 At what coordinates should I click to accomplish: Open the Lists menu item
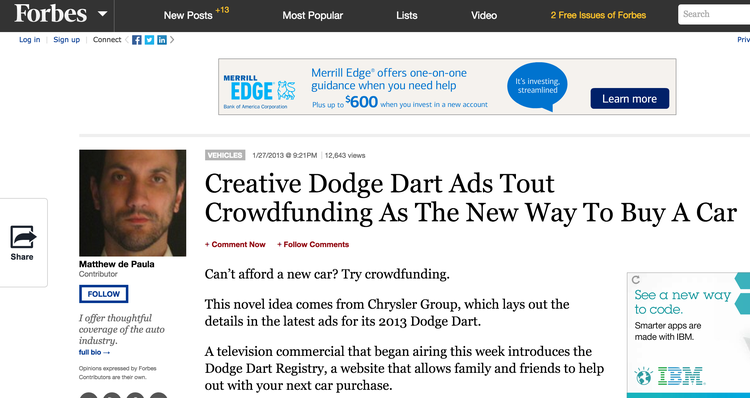click(407, 15)
